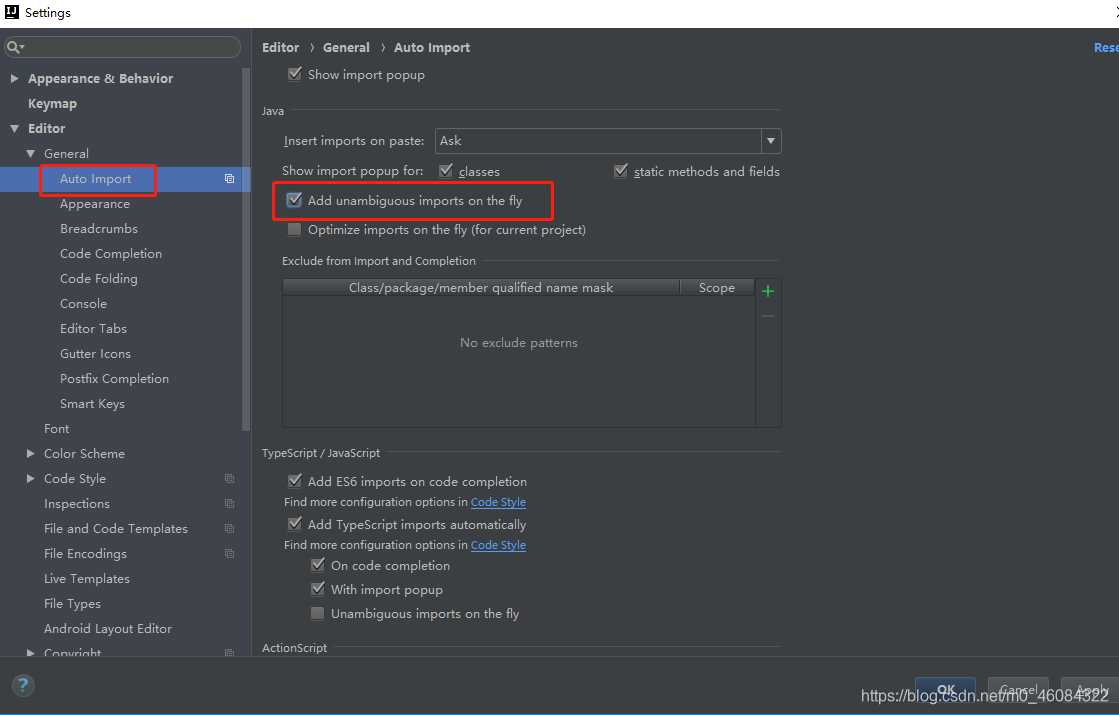Select Live Templates in the tree
Image resolution: width=1119 pixels, height=715 pixels.
click(x=86, y=578)
